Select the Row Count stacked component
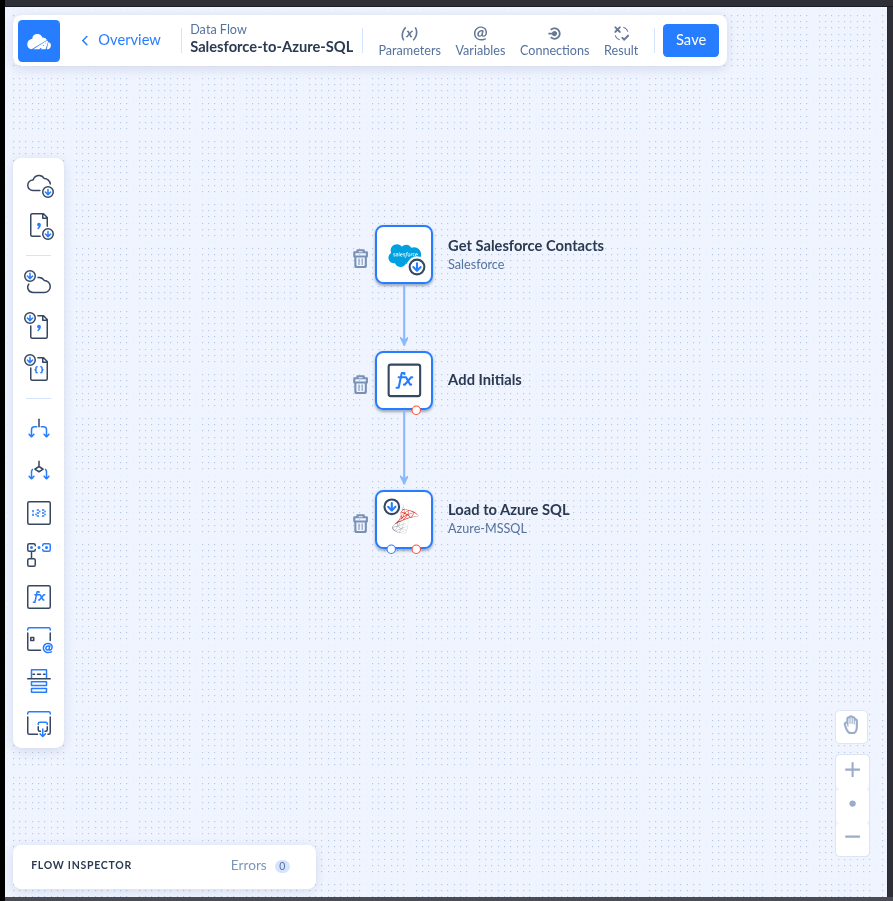This screenshot has width=893, height=901. pos(39,681)
